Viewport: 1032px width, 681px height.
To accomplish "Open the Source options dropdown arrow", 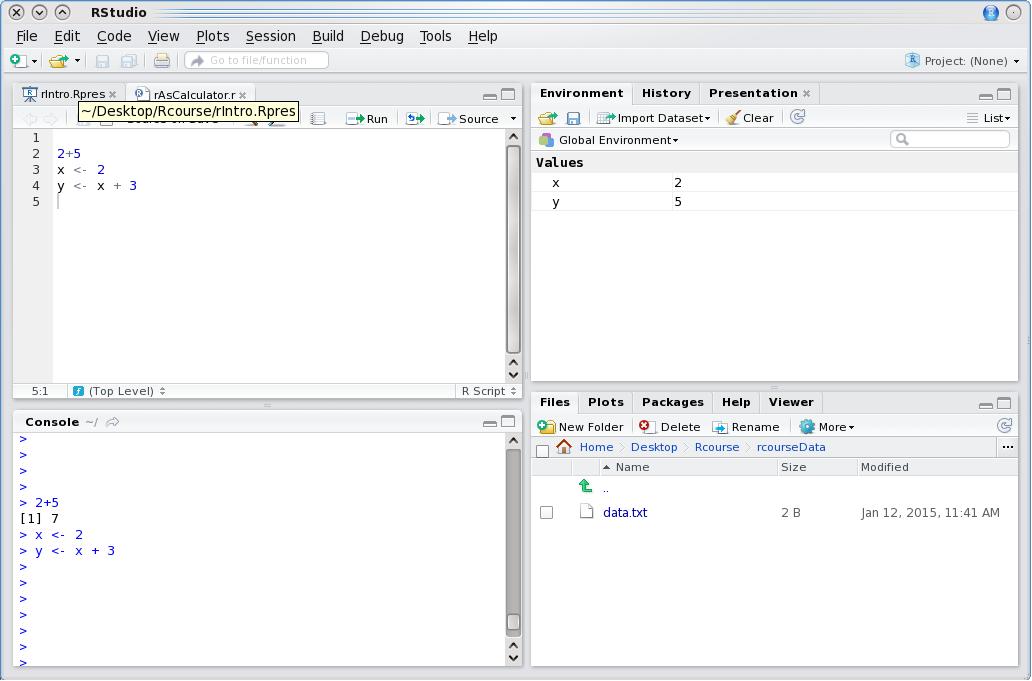I will [513, 118].
